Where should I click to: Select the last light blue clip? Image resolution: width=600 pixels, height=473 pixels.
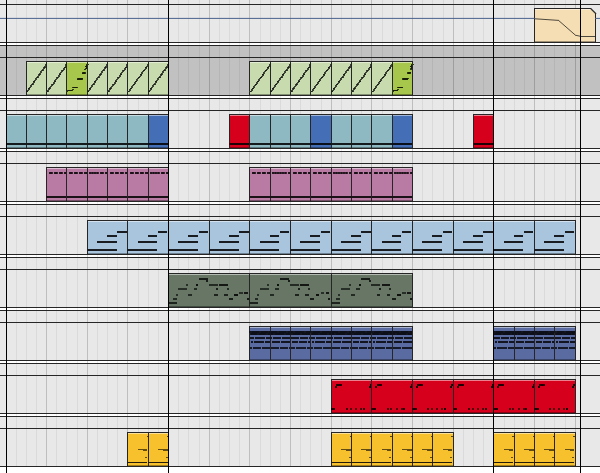point(555,237)
